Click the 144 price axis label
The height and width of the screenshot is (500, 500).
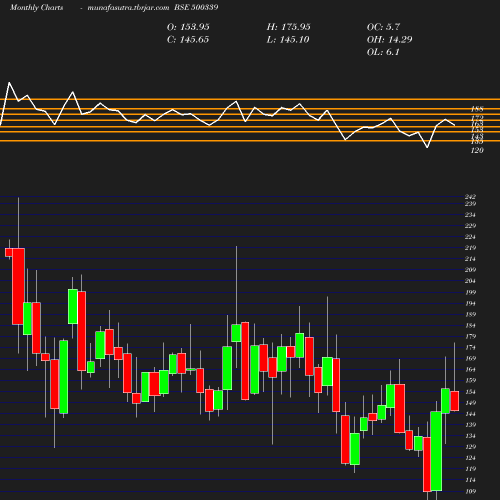(470, 414)
